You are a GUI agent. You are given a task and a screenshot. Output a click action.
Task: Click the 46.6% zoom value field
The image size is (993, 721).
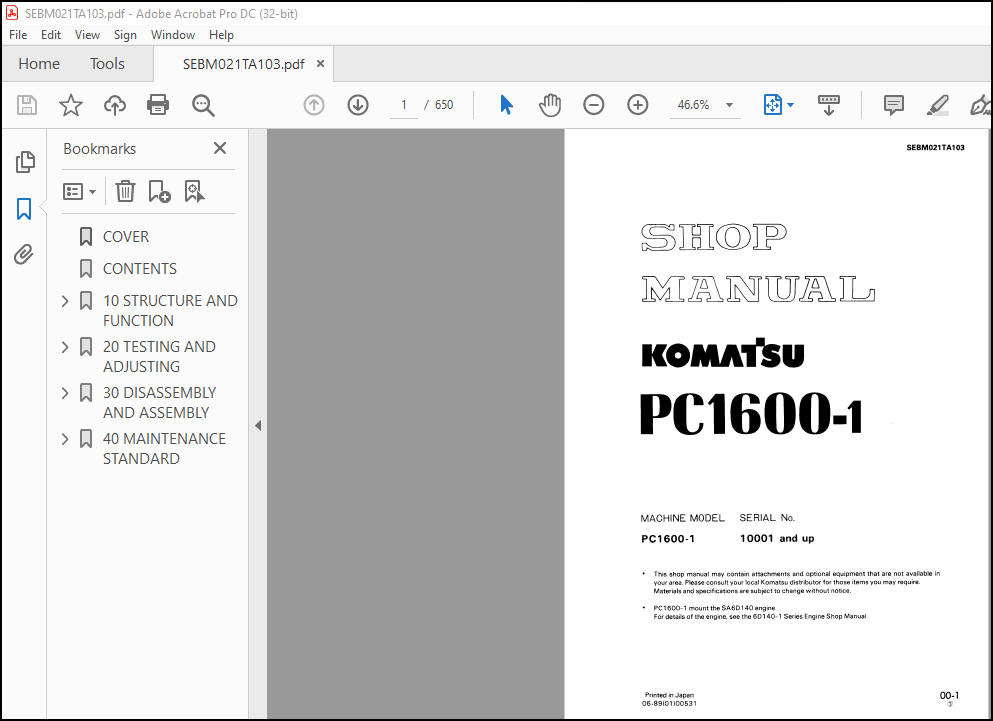(x=693, y=105)
